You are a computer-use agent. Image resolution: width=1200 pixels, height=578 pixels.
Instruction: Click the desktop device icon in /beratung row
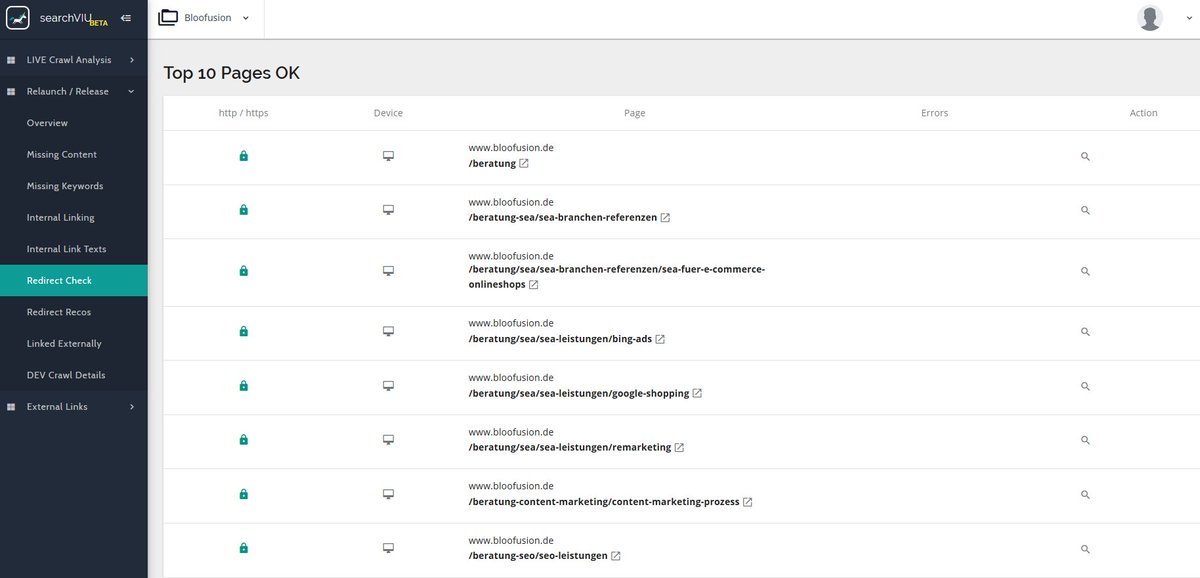(x=388, y=156)
